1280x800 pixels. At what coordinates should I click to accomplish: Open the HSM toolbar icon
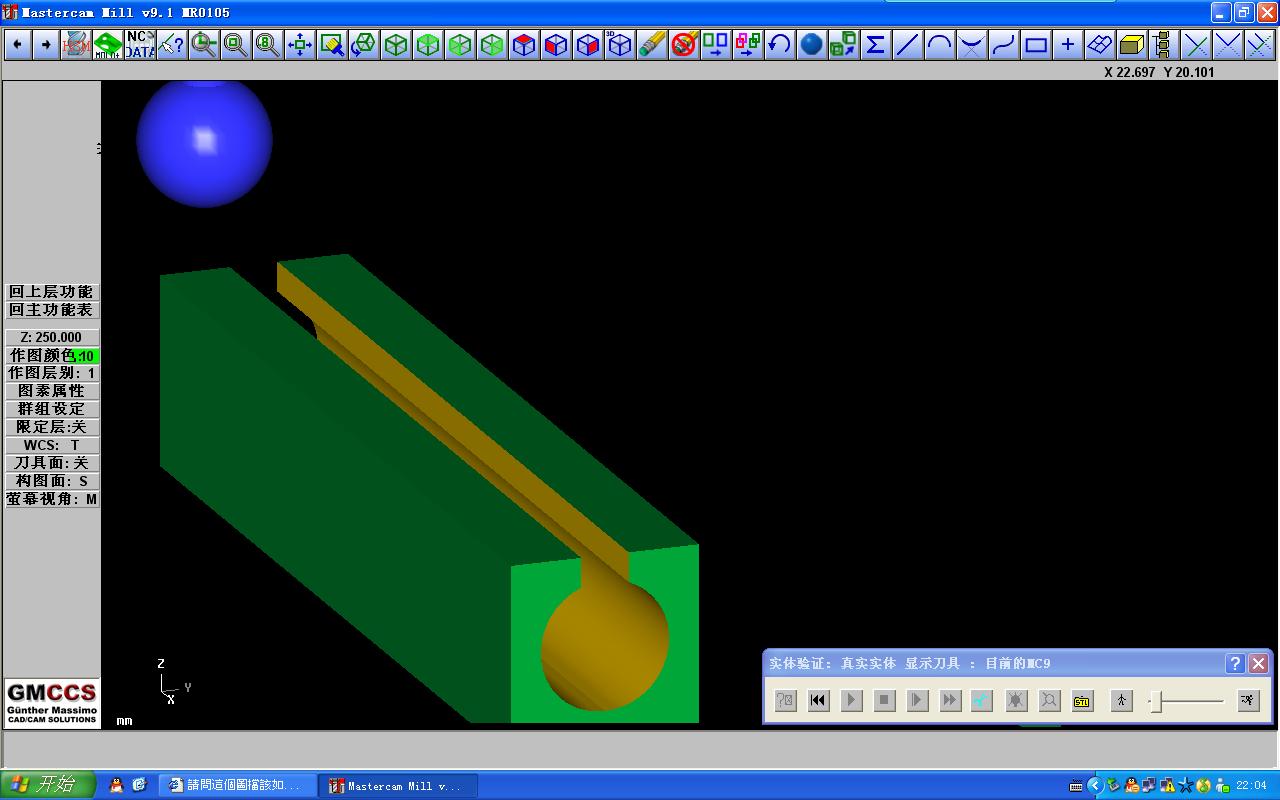point(76,44)
